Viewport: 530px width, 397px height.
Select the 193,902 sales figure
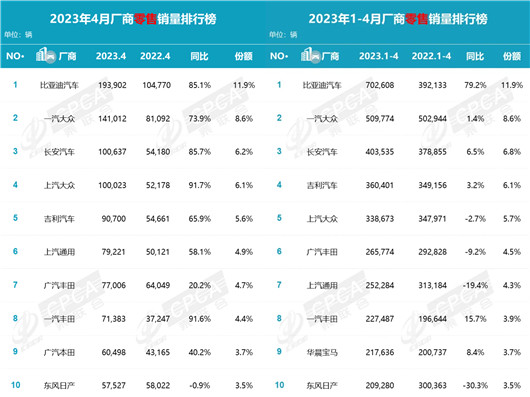pos(112,85)
